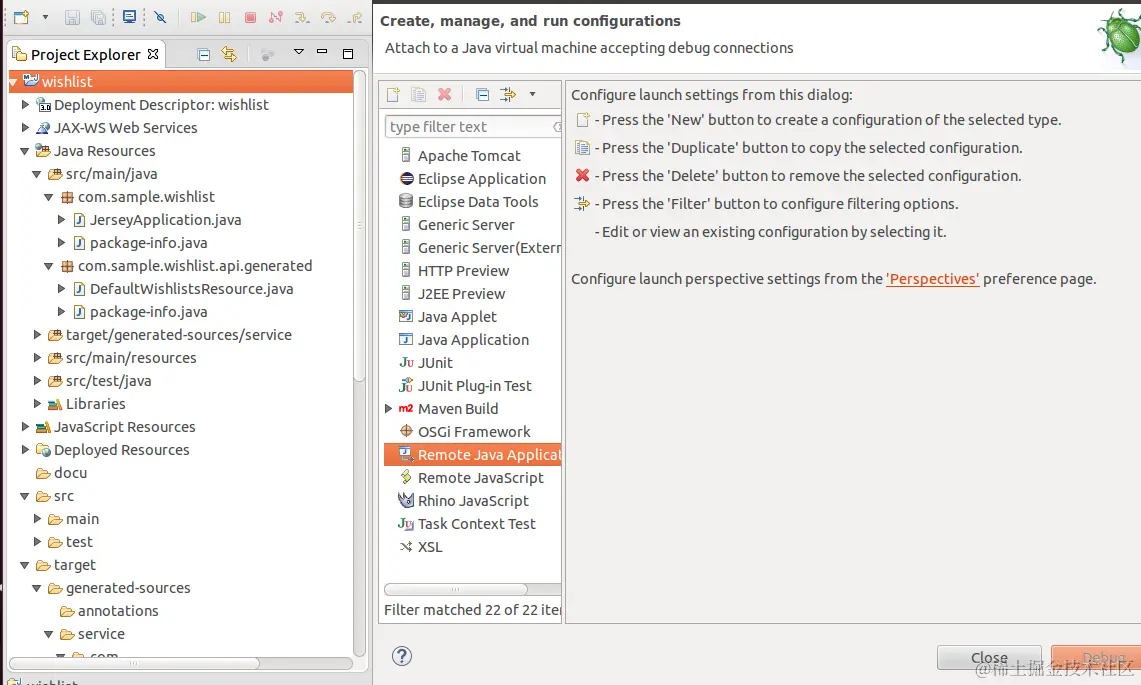The width and height of the screenshot is (1141, 685).
Task: Click launch configuration list horizontal scrollbar
Action: [456, 590]
